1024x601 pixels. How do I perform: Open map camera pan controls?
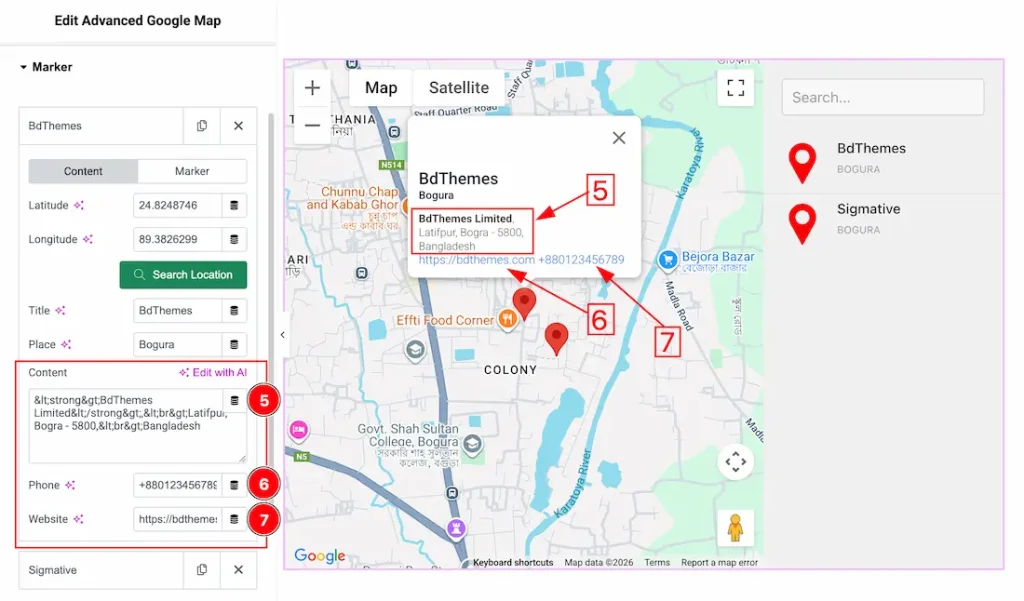[x=735, y=461]
